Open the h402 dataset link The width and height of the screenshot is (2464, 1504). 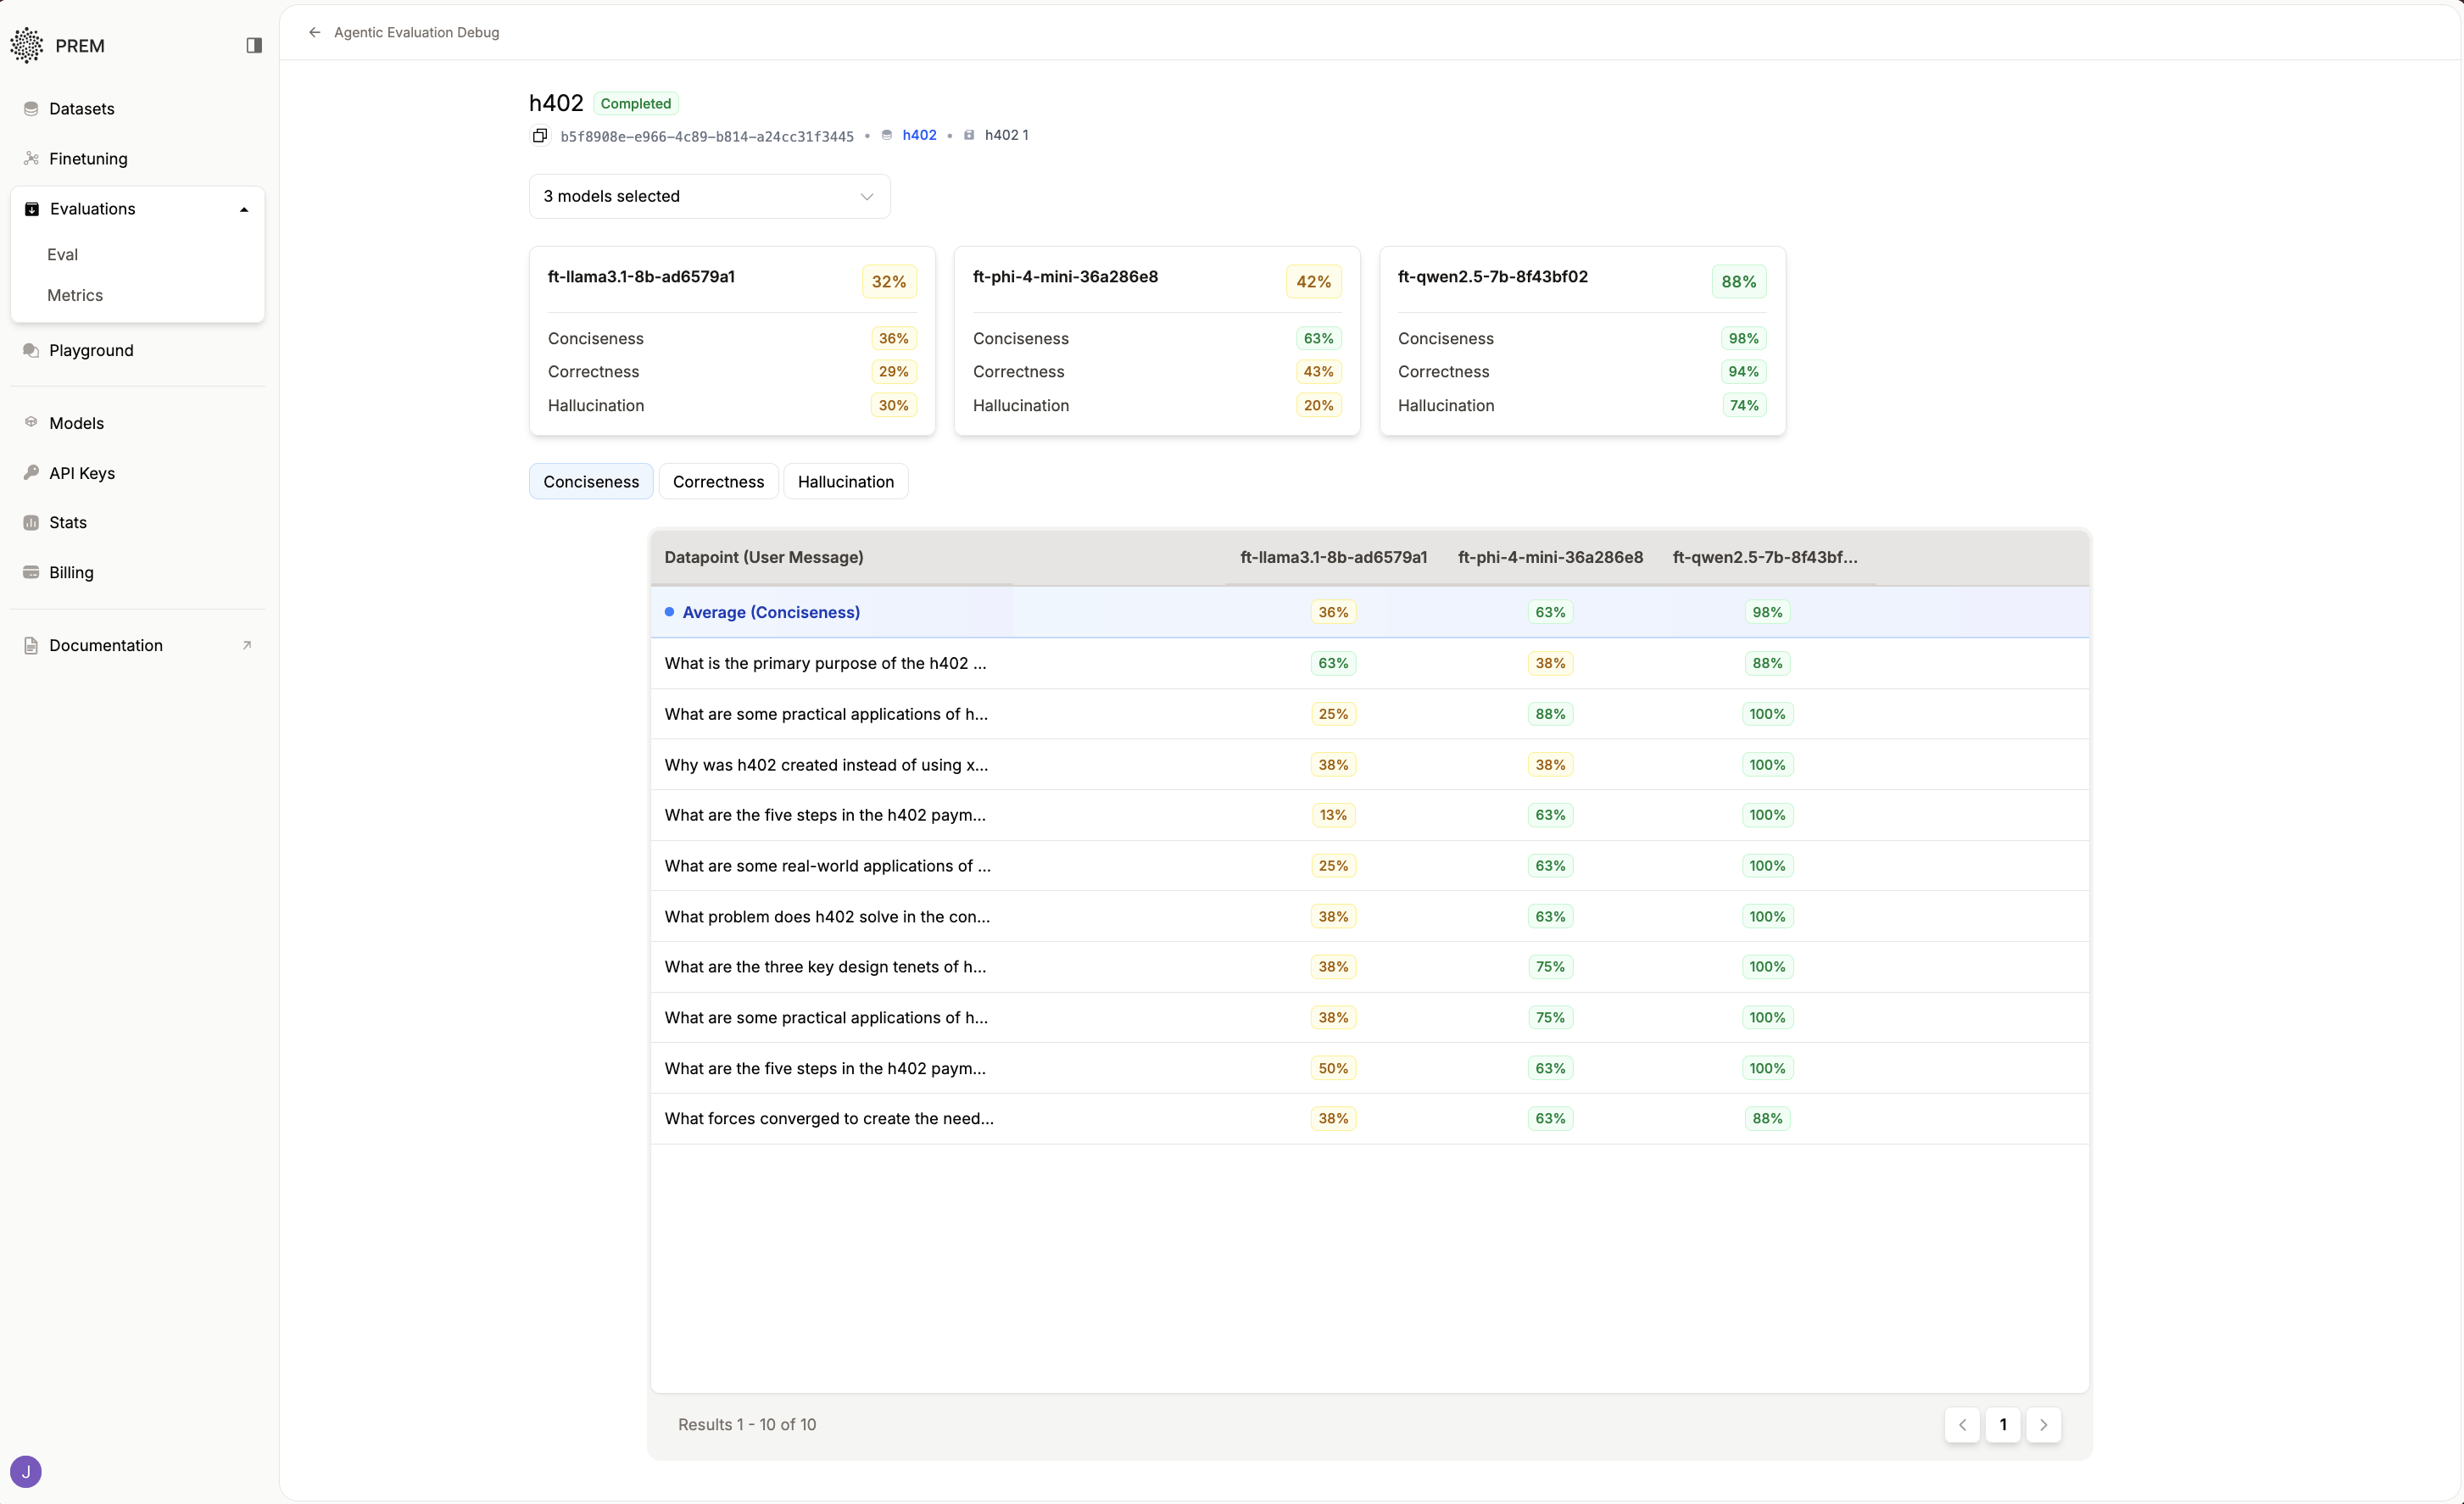[x=919, y=135]
